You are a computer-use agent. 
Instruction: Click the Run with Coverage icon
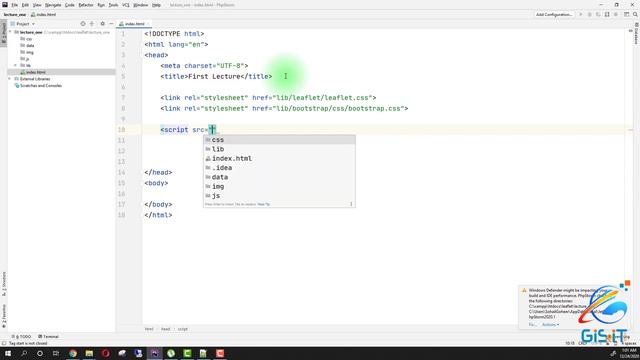(598, 15)
